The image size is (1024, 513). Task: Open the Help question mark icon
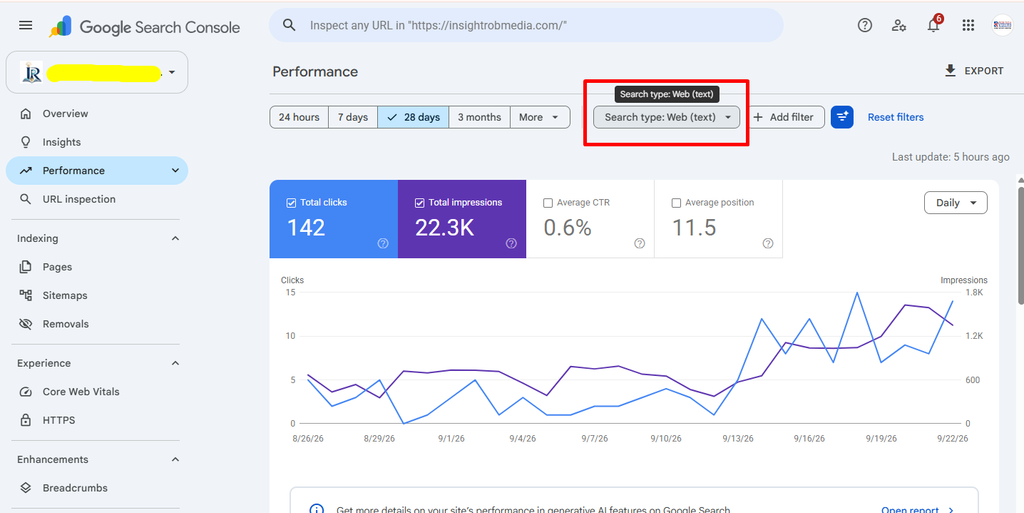(x=865, y=25)
